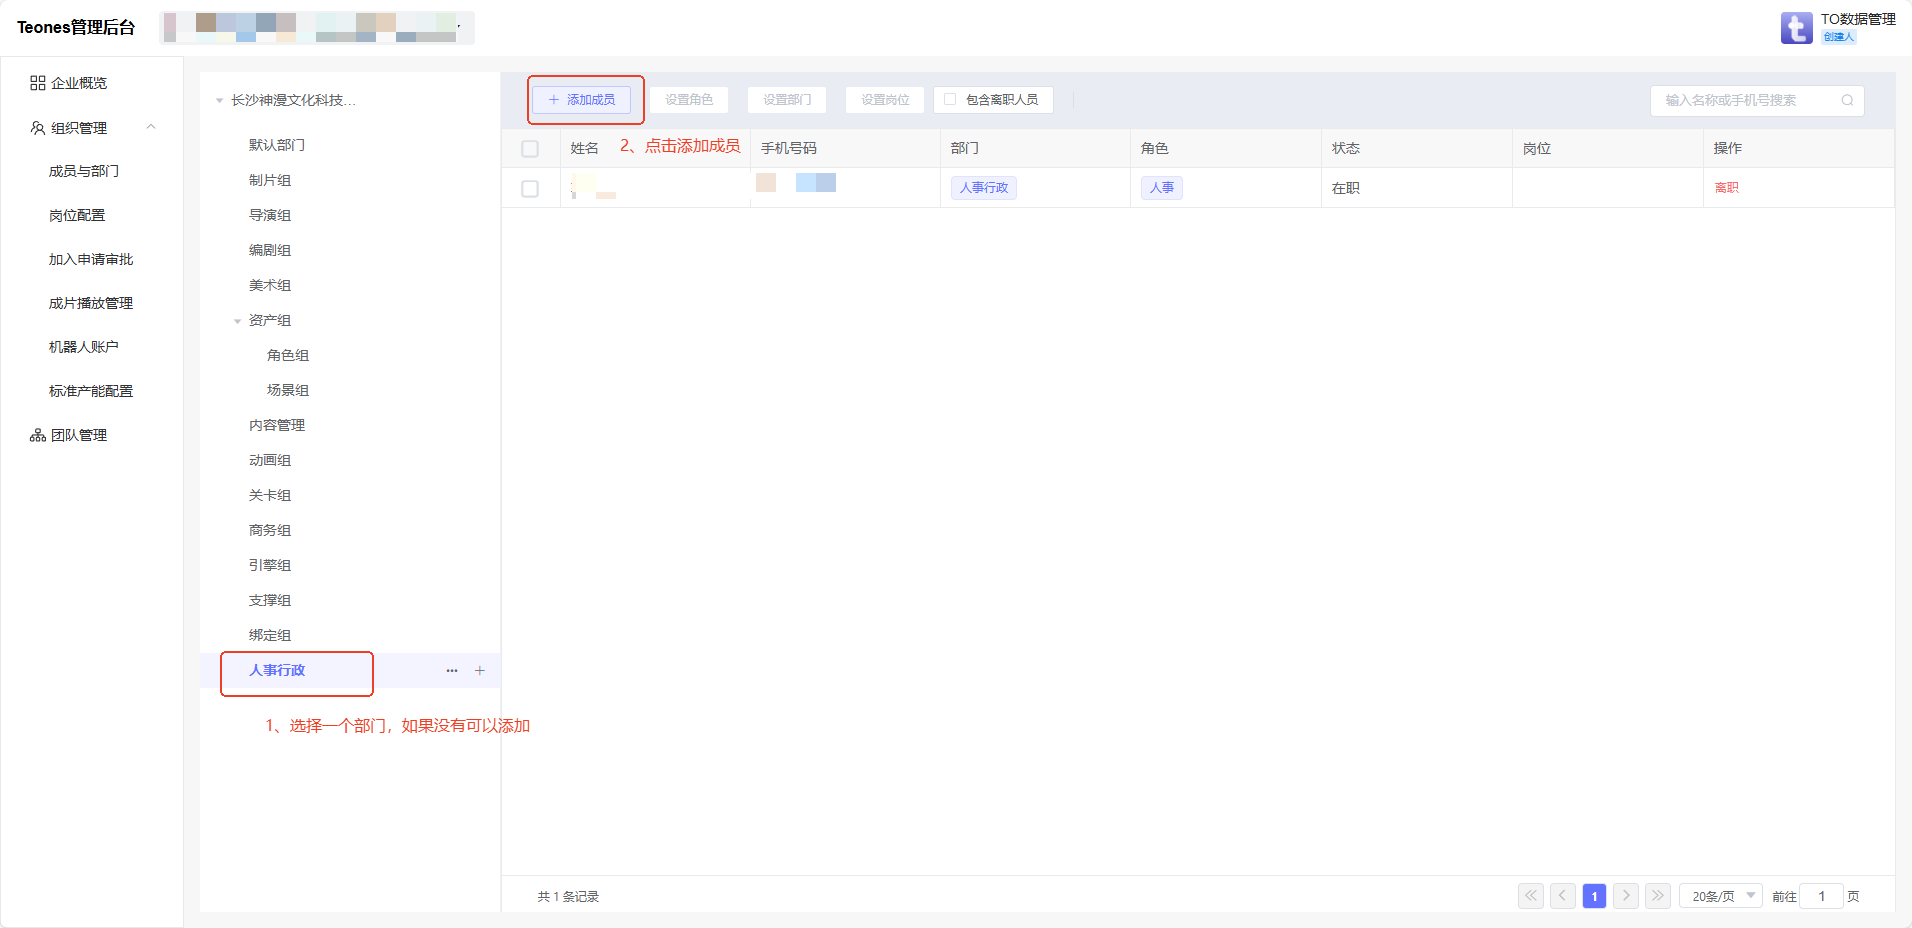Collapse the 组织管理 sidebar menu
1912x928 pixels.
[x=151, y=127]
